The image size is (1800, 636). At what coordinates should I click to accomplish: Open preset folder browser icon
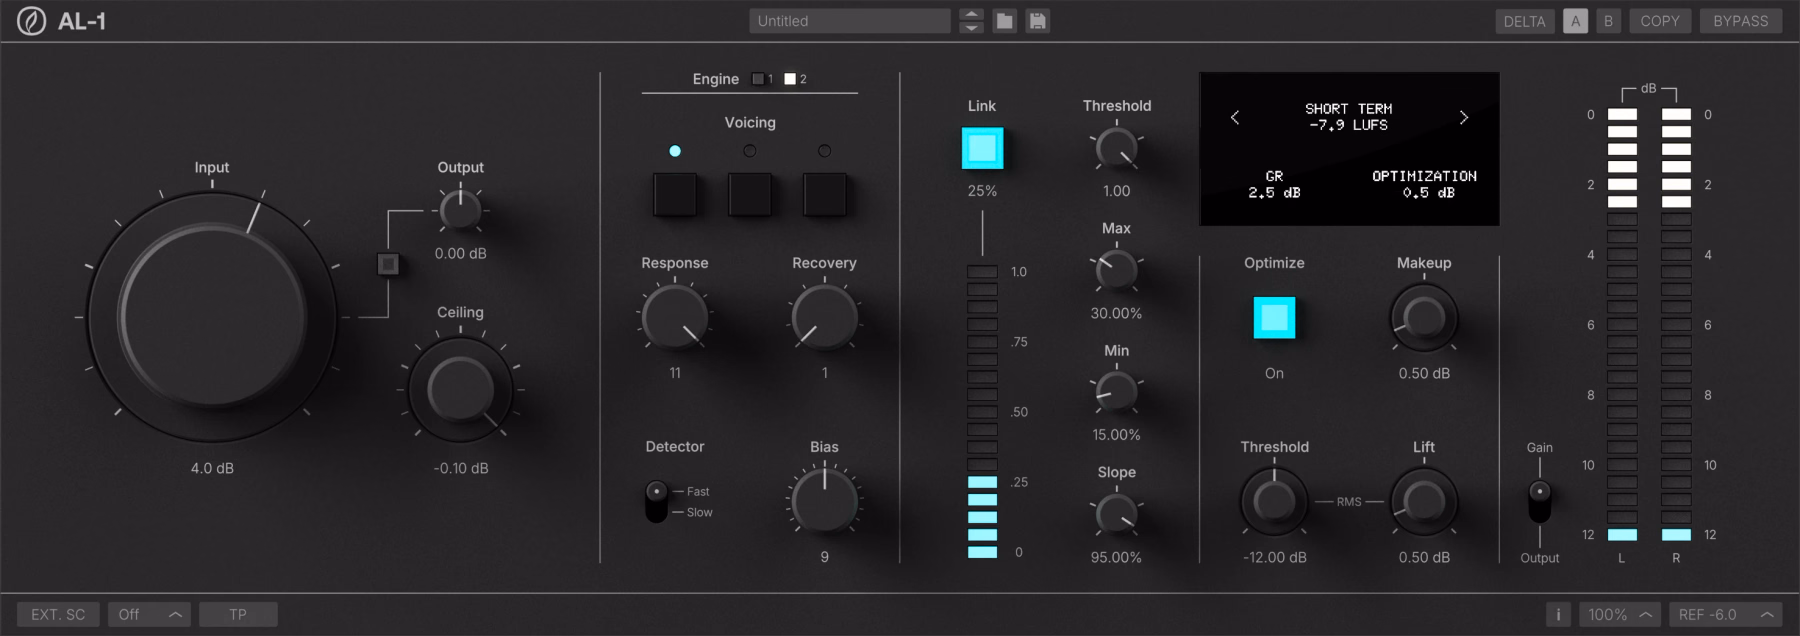point(1005,21)
